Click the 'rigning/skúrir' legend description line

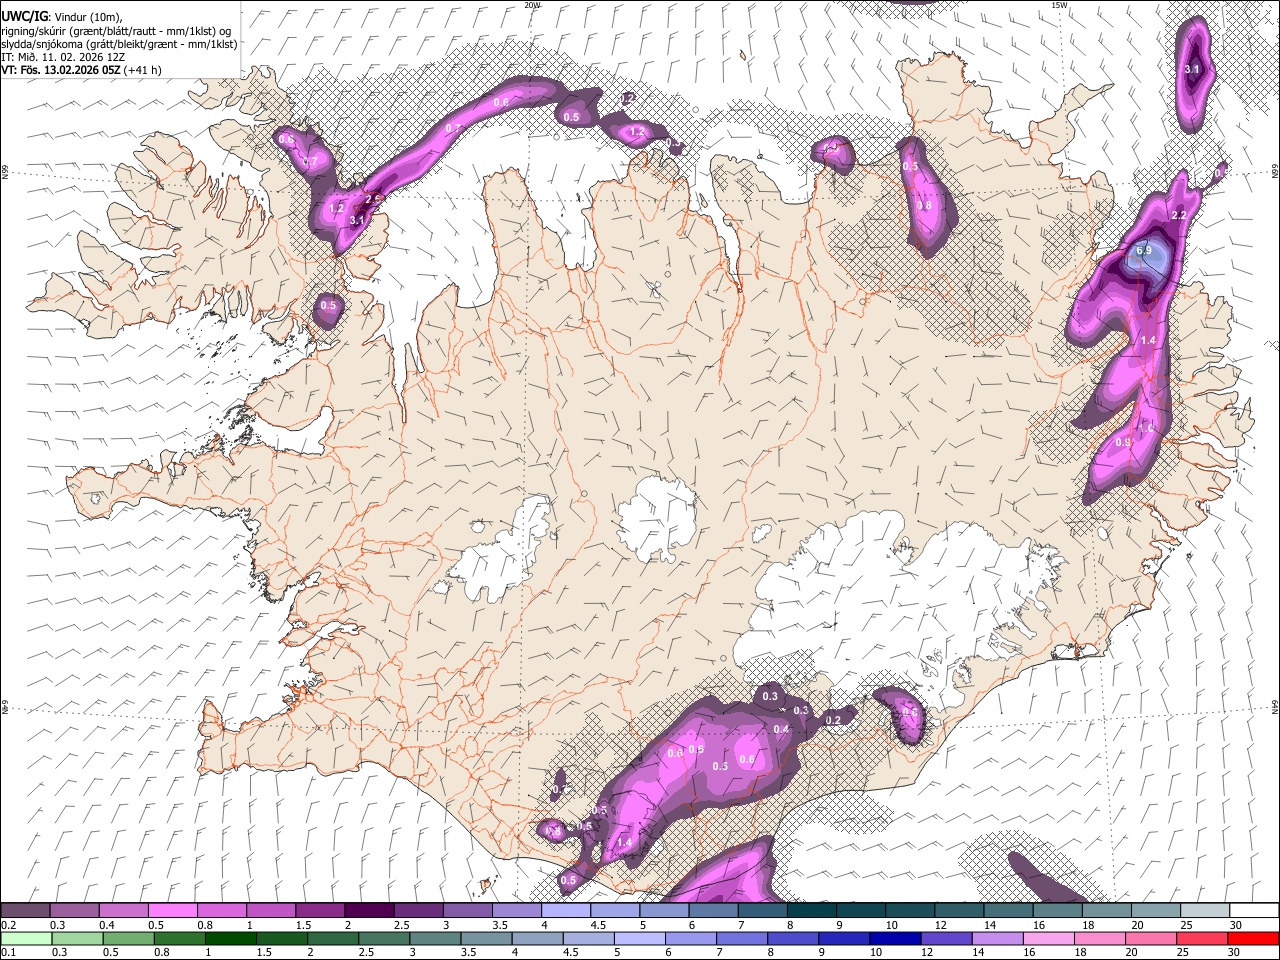coord(116,30)
